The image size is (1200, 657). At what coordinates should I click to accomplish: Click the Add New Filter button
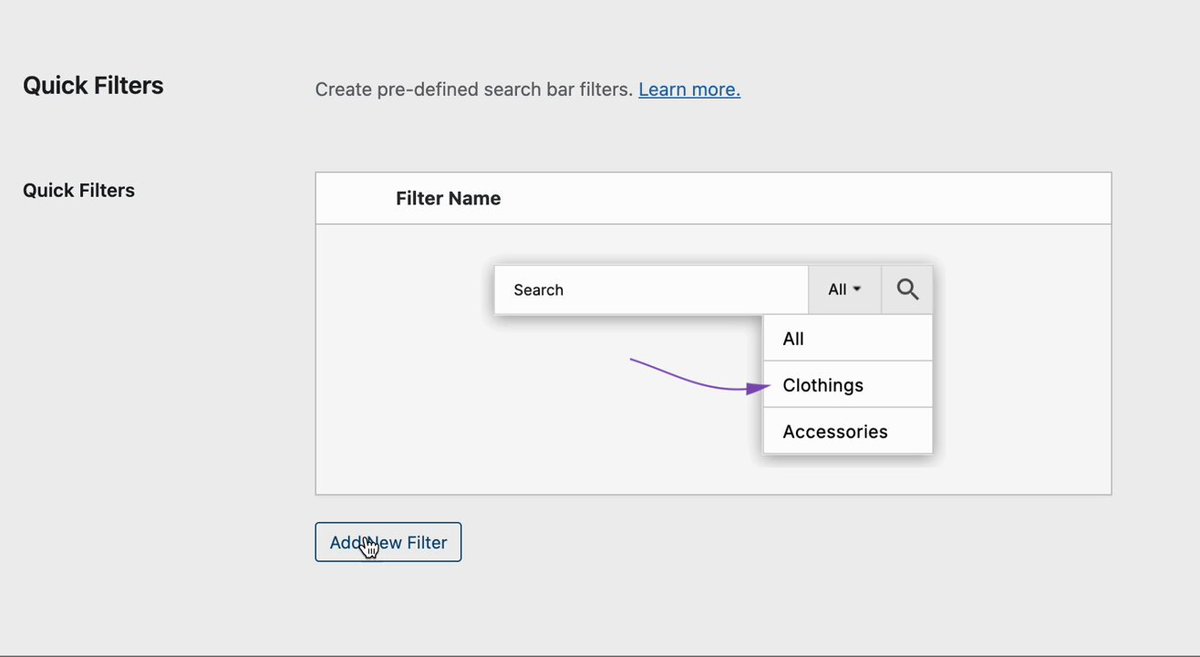click(x=388, y=542)
